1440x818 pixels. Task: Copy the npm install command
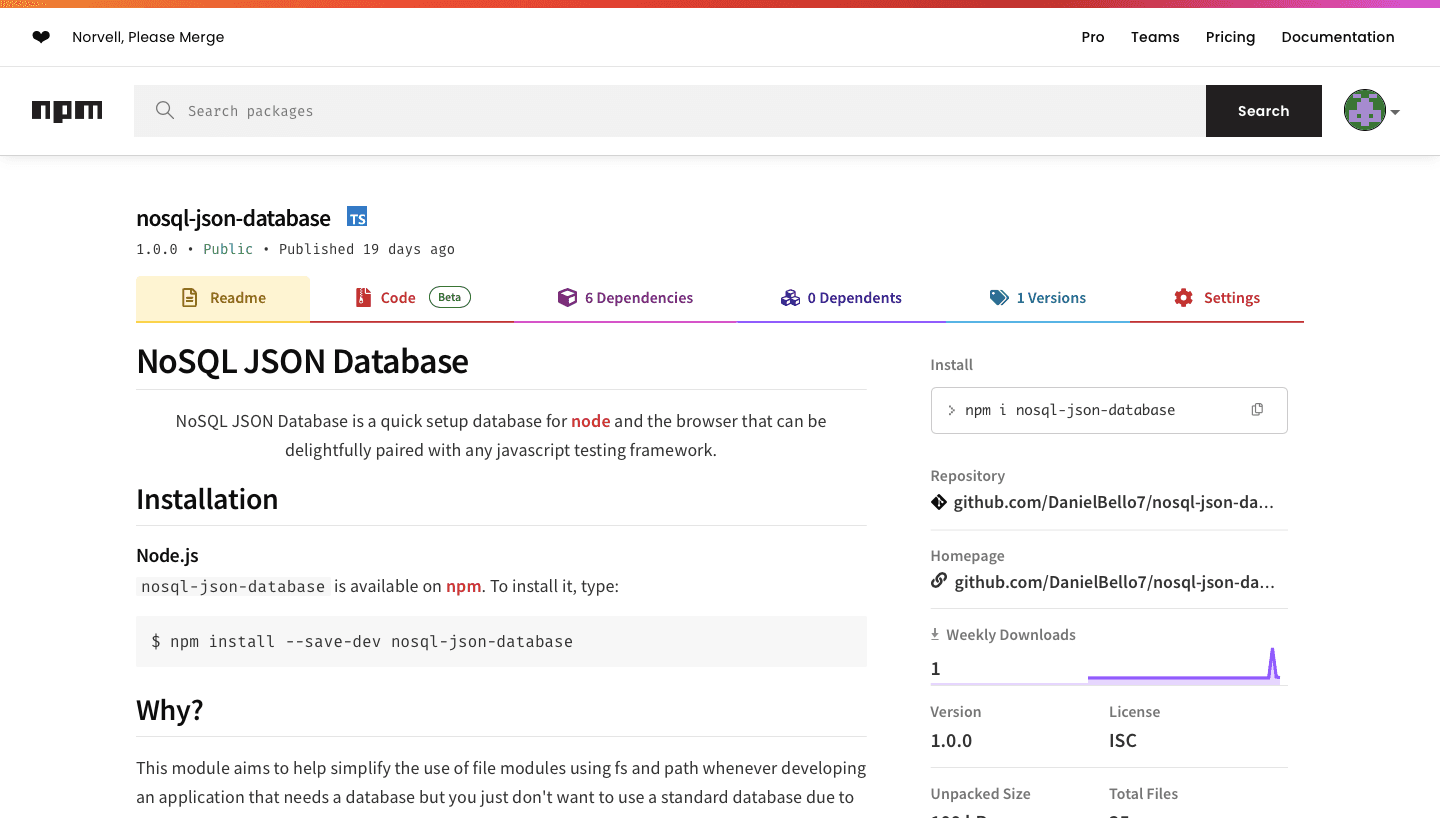pos(1257,410)
